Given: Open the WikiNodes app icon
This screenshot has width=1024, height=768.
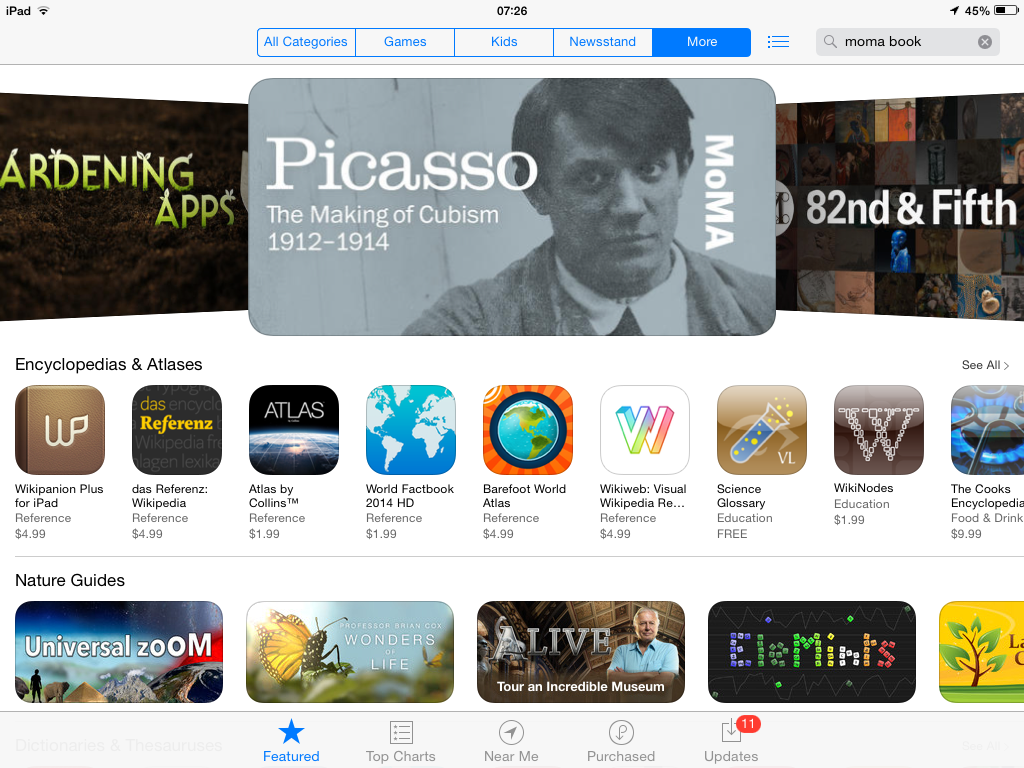Looking at the screenshot, I should tap(879, 430).
